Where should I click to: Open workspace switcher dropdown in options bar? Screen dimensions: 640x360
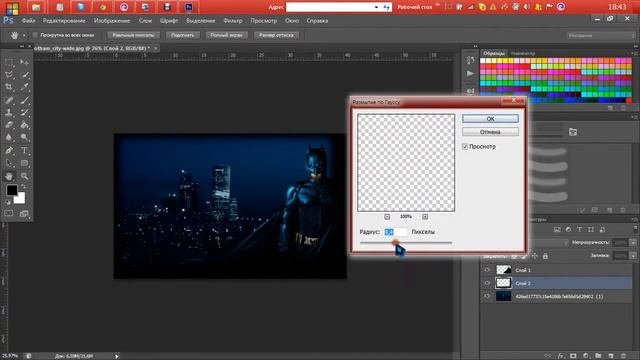(600, 36)
